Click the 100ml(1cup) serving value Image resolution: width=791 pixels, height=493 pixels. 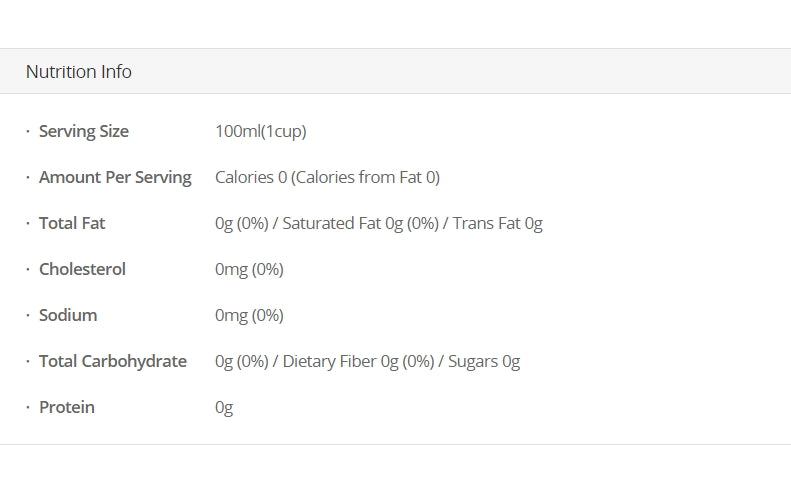coord(260,131)
